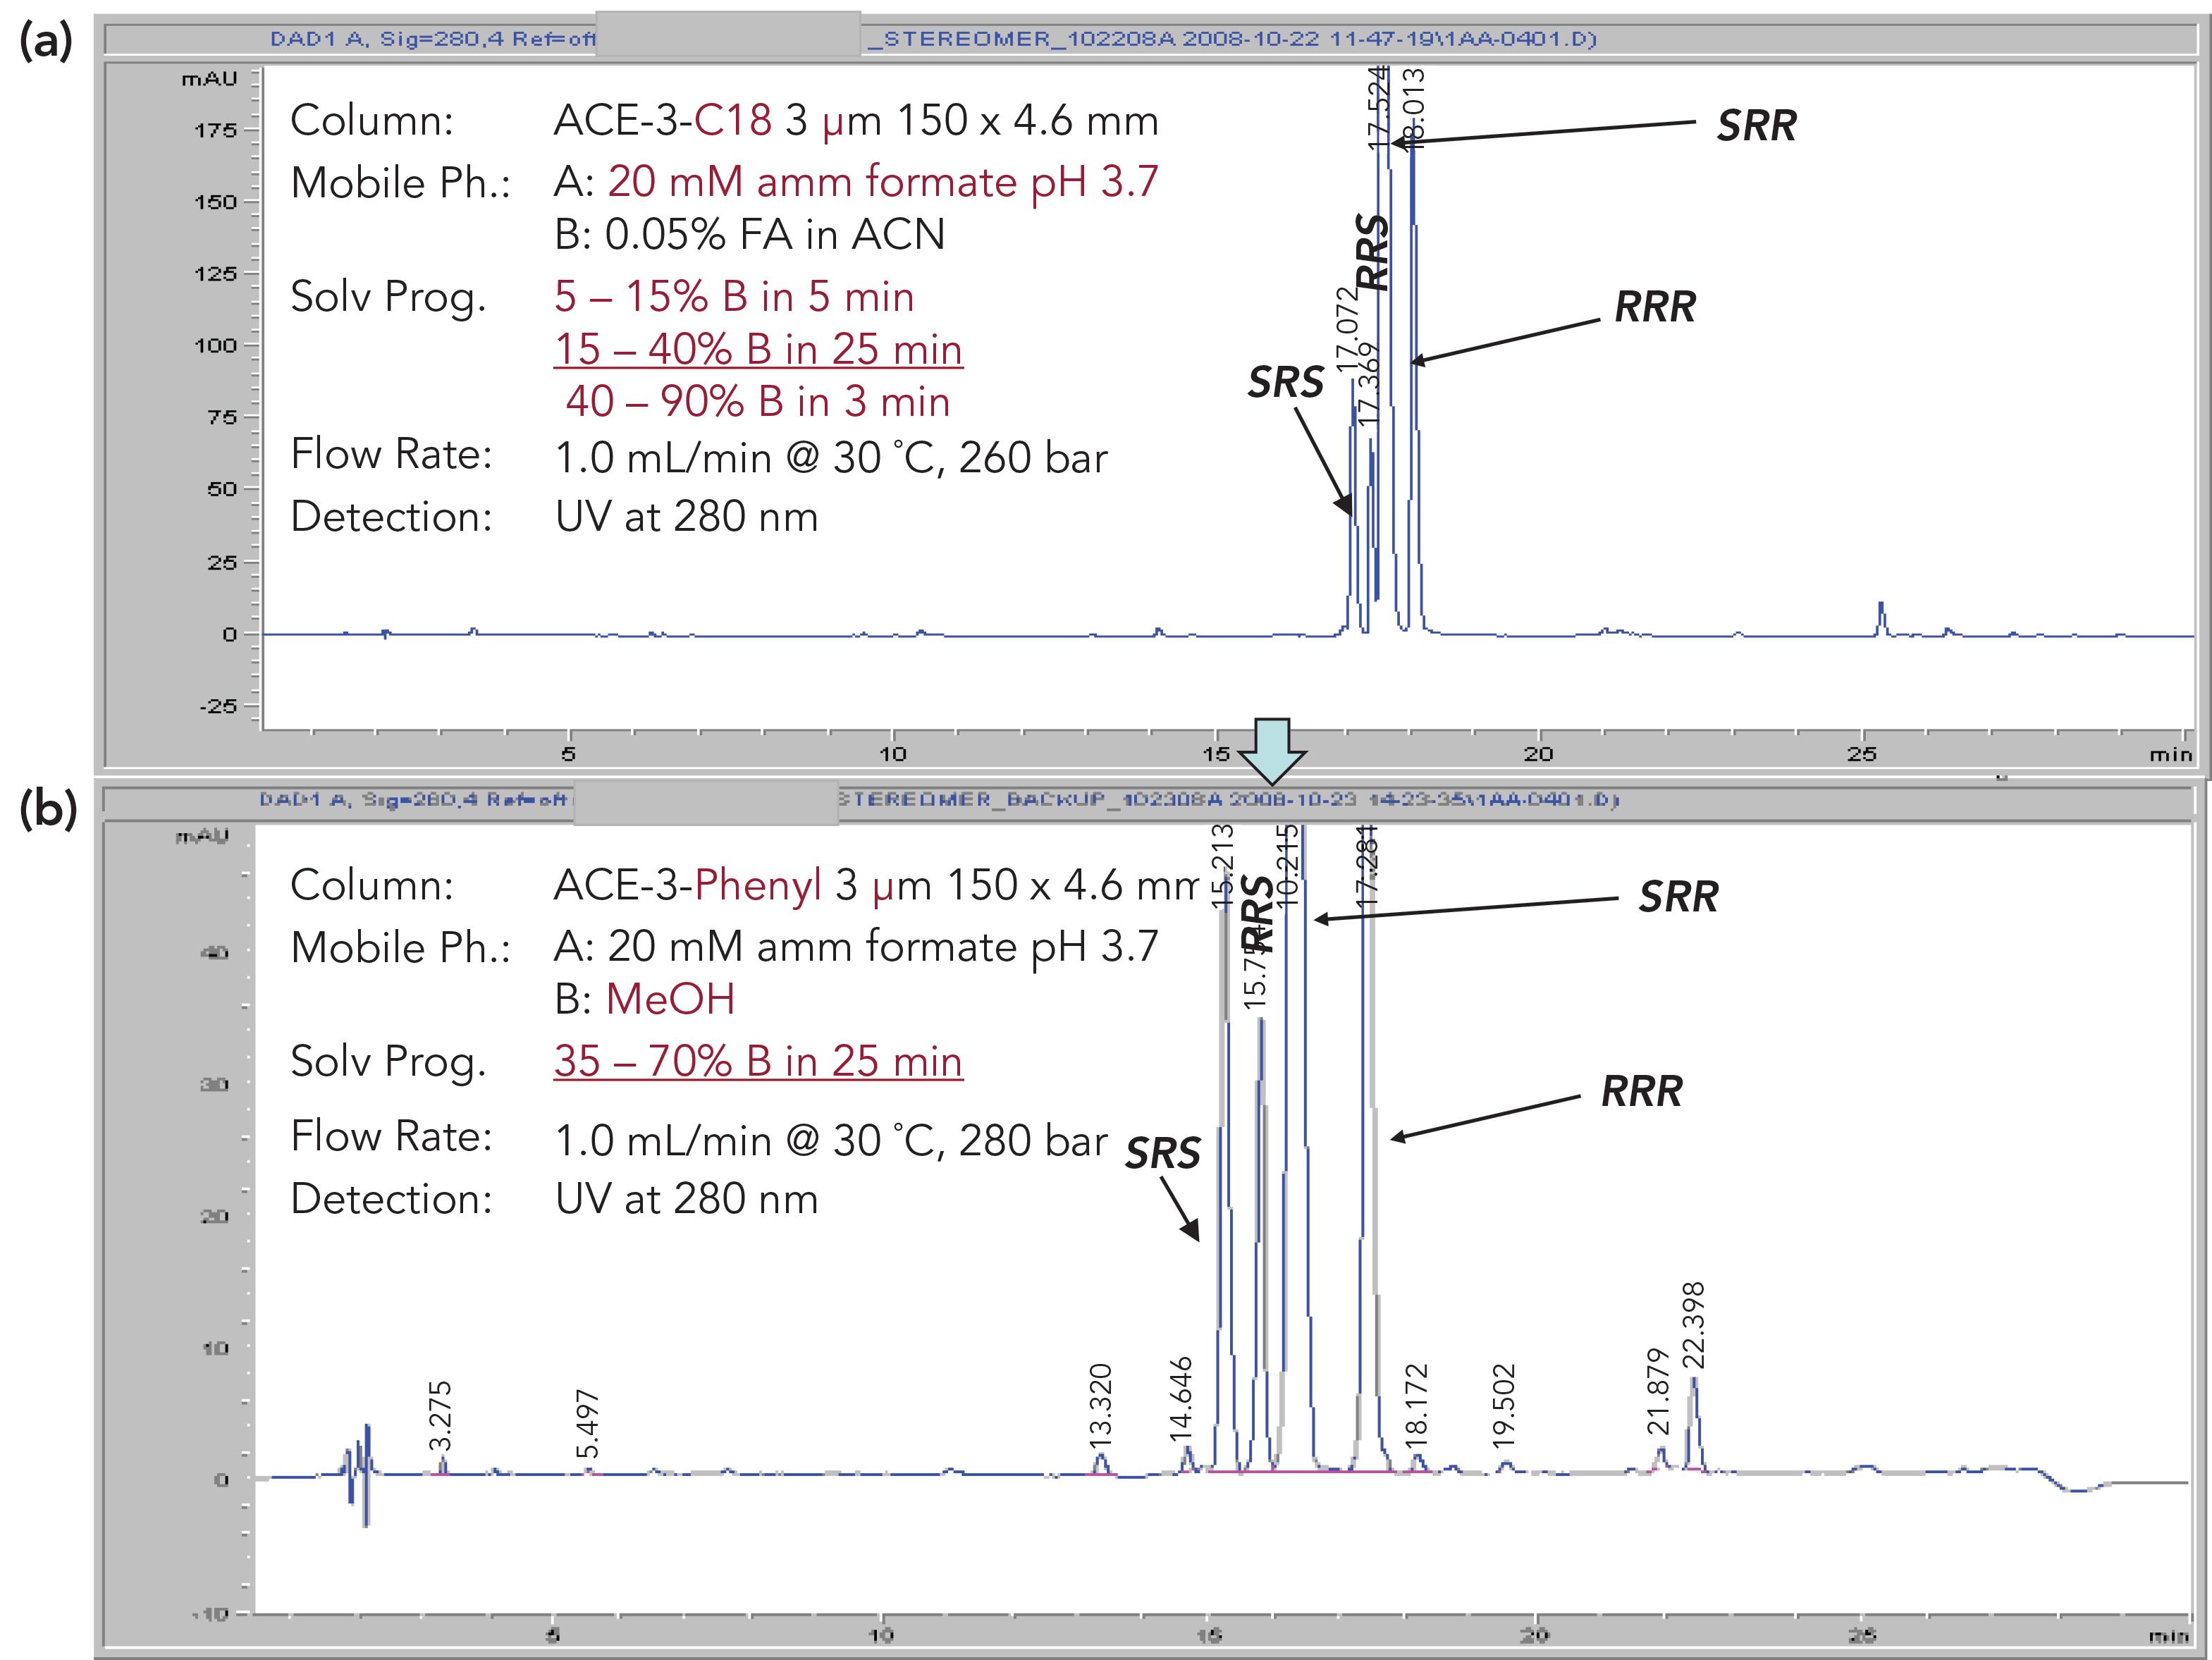Image resolution: width=2212 pixels, height=1660 pixels.
Task: Click the RRR label in the Phenyl chromatogram
Action: [x=1641, y=1091]
